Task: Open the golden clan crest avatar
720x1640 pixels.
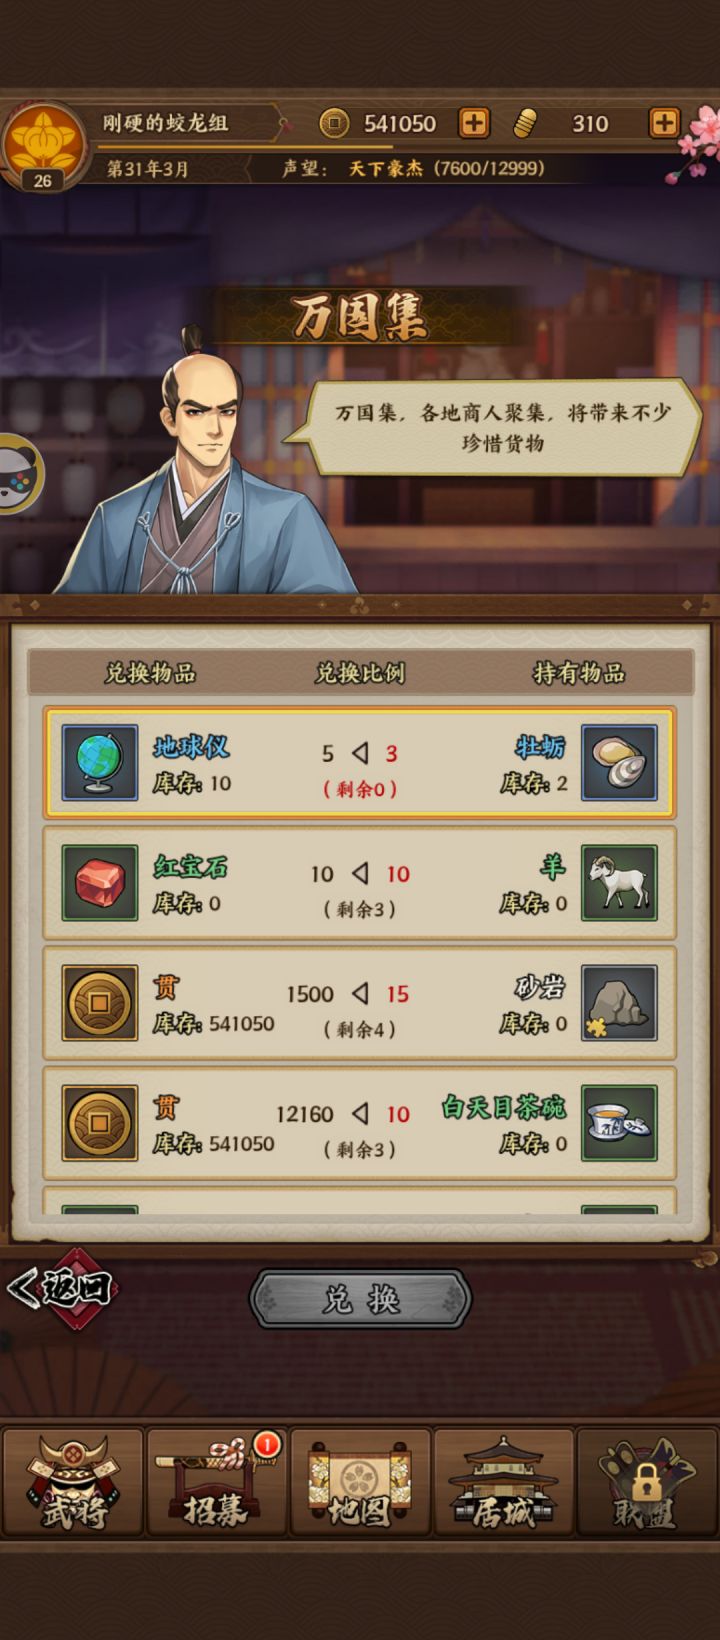Action: tap(43, 145)
